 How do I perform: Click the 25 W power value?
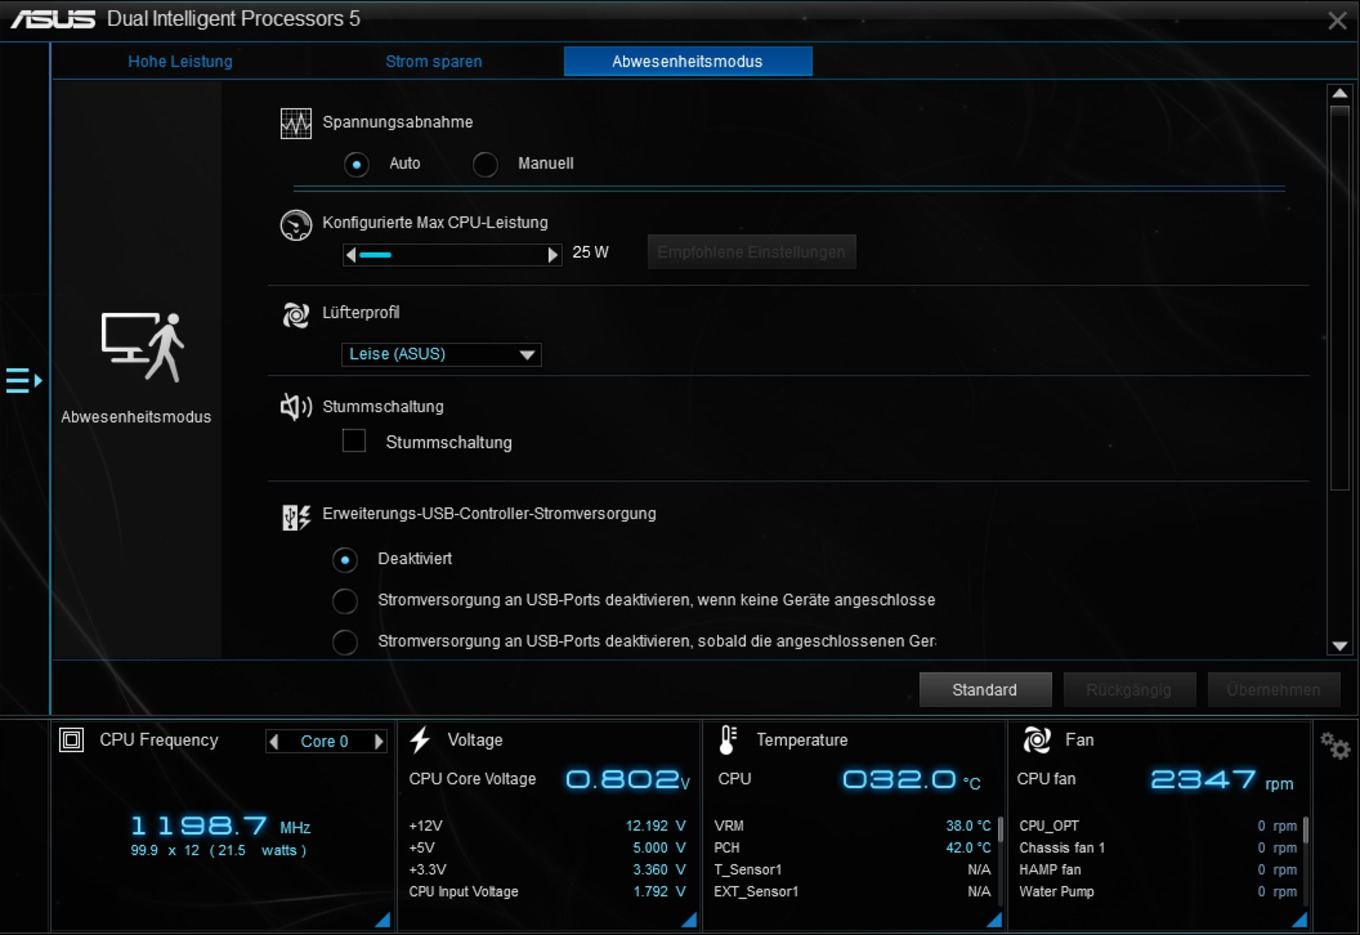[x=590, y=253]
